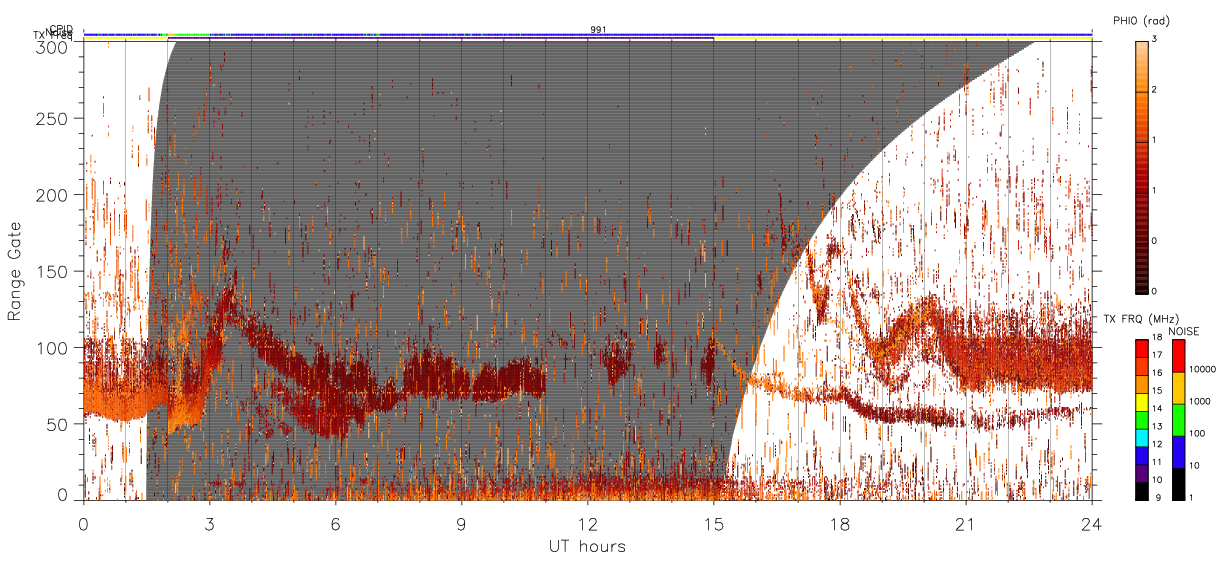Image resolution: width=1228 pixels, height=567 pixels.
Task: Click the darkest bottom segment of PHI0 colorbar
Action: tap(1142, 290)
